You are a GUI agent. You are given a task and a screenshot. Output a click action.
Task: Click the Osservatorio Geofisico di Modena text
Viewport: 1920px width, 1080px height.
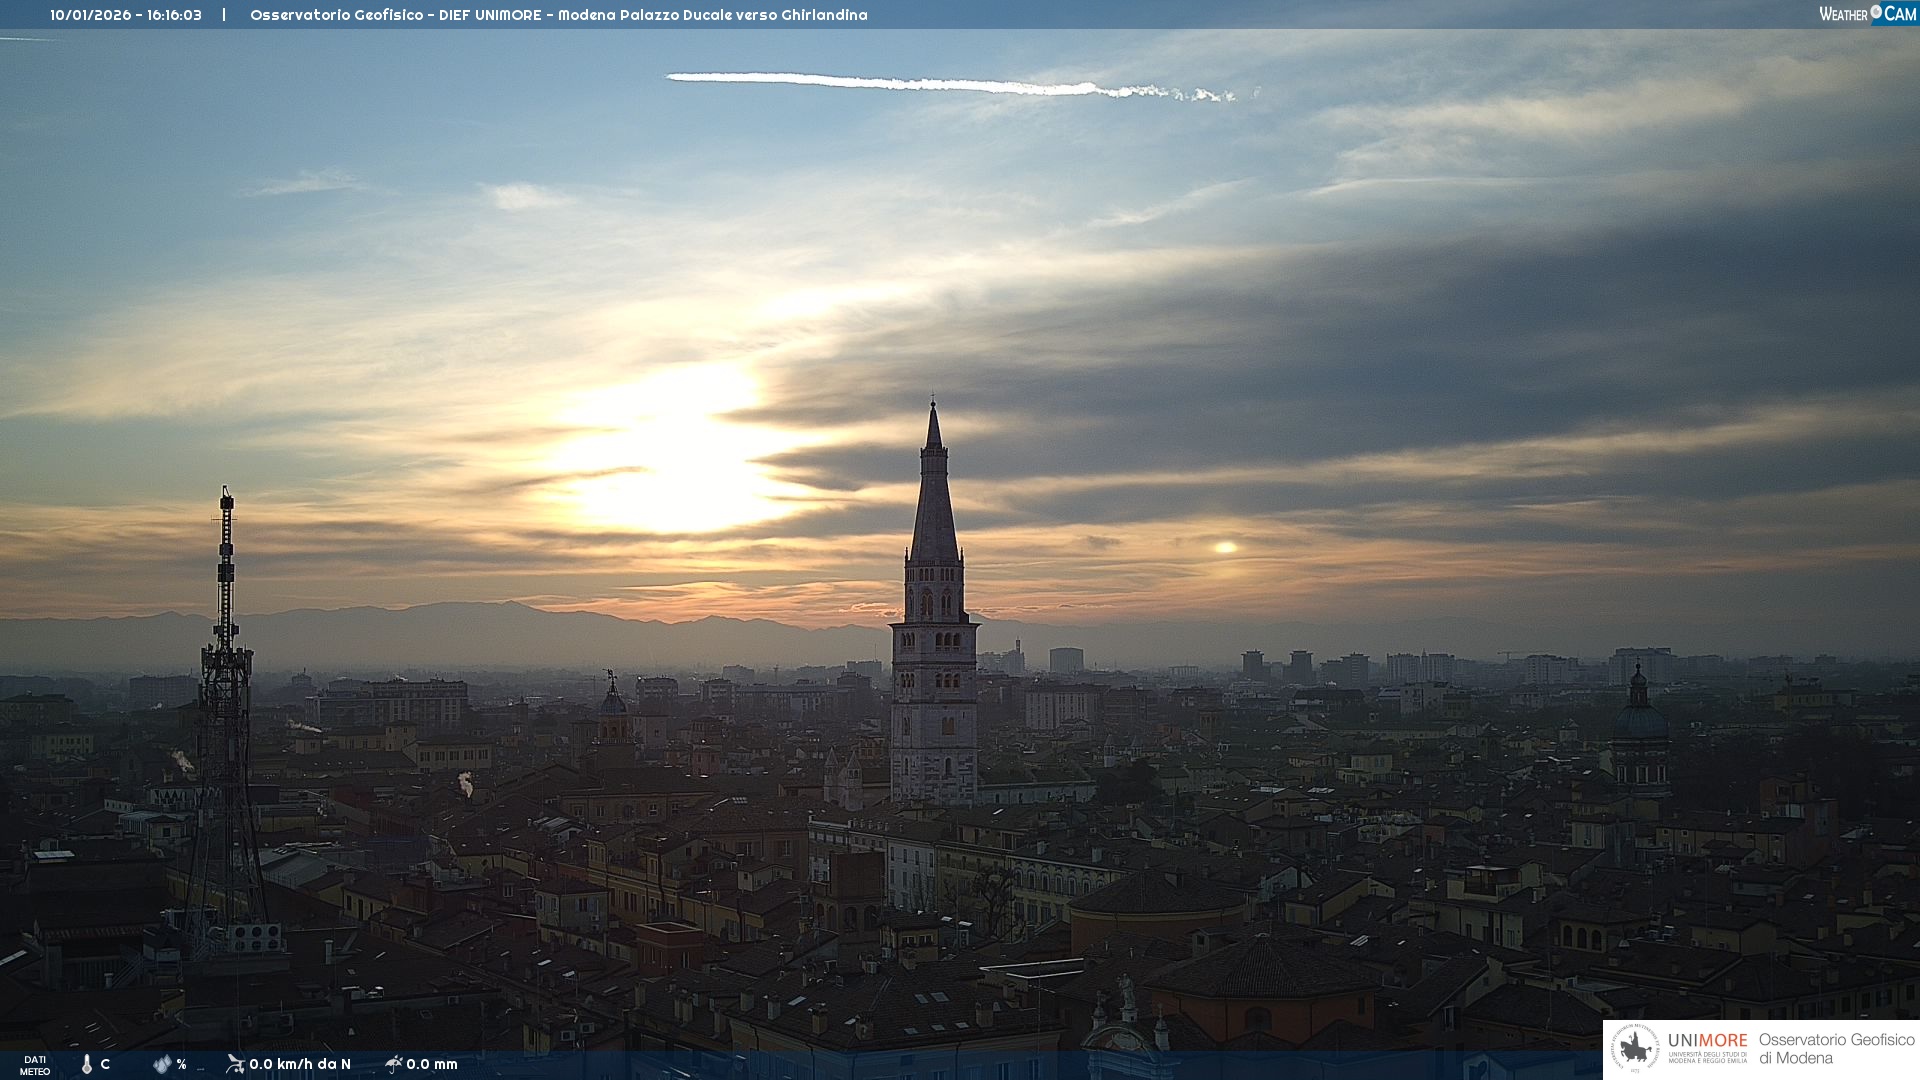(x=1836, y=1049)
